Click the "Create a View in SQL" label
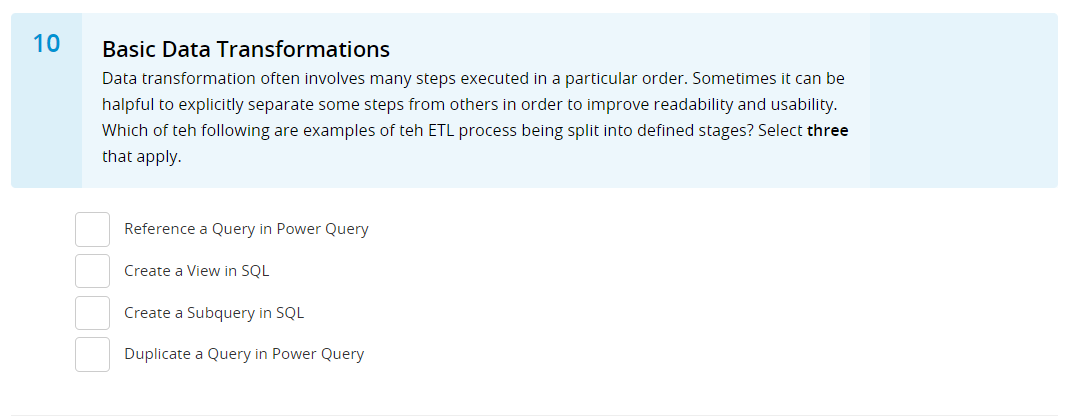 pos(196,271)
